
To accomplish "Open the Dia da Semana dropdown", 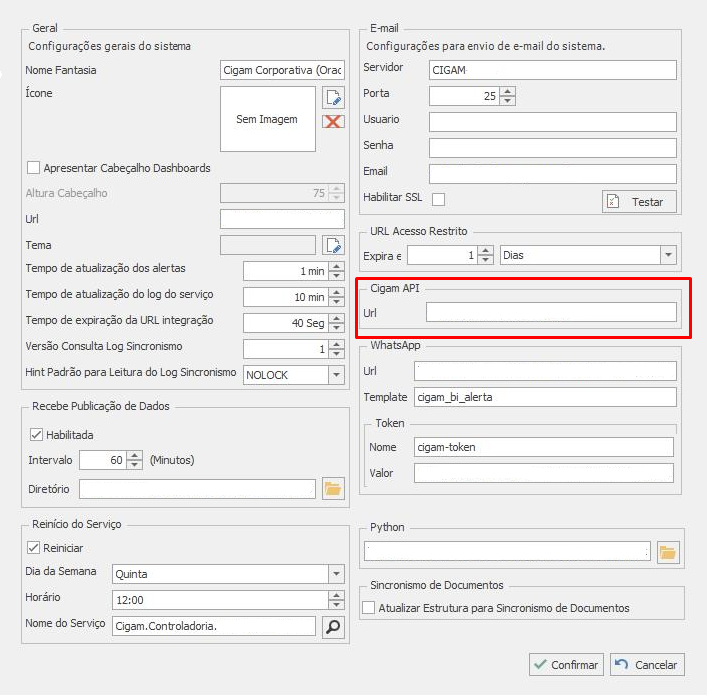I will click(336, 574).
